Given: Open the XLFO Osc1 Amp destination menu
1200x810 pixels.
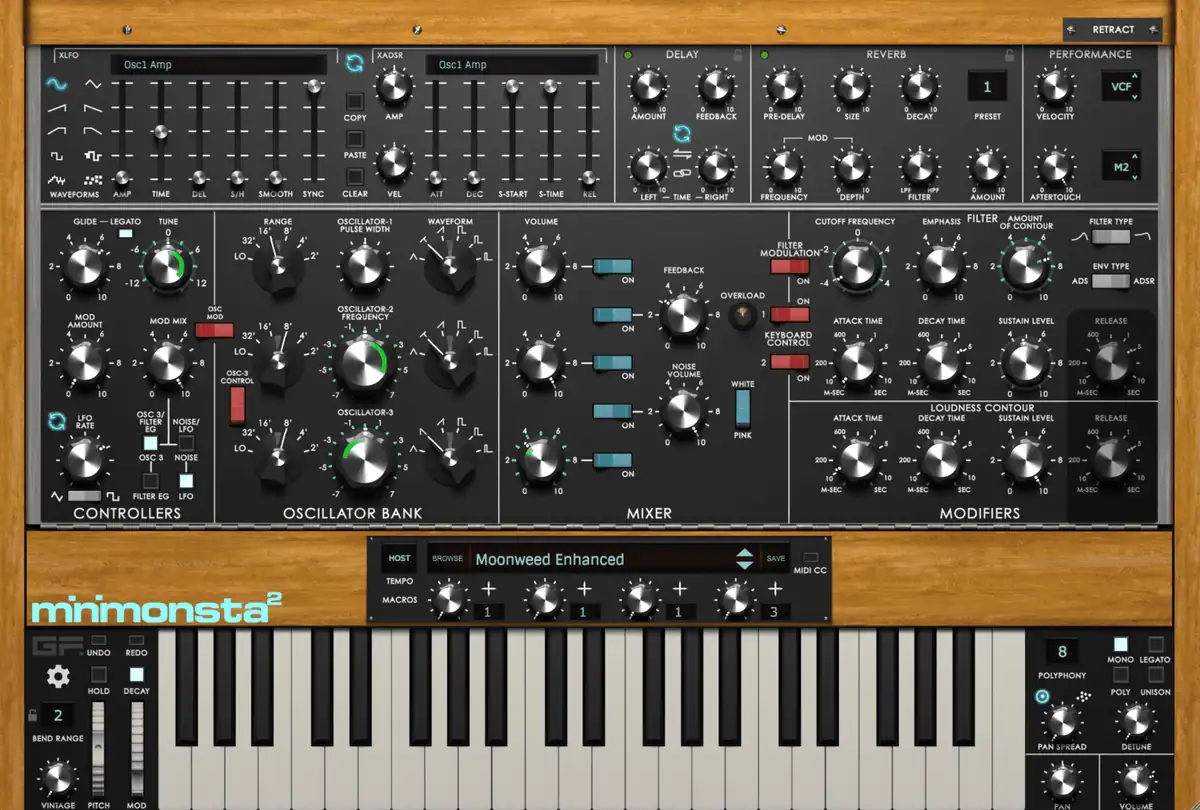Looking at the screenshot, I should click(x=218, y=65).
